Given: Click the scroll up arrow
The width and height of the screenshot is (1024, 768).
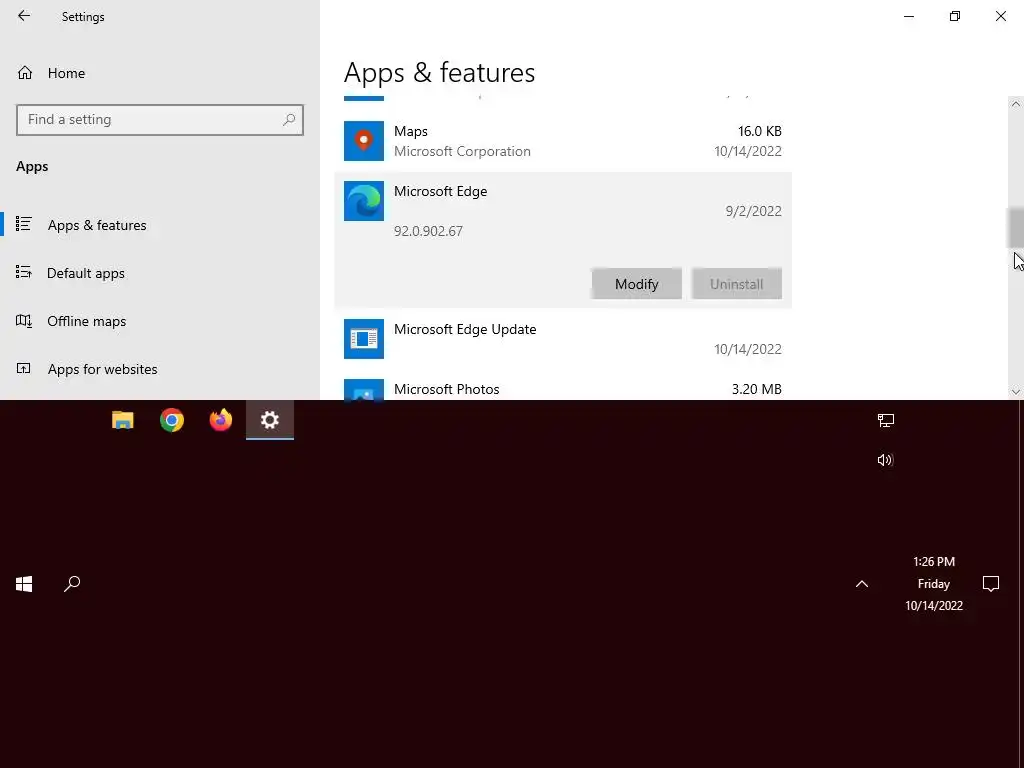Looking at the screenshot, I should (x=1016, y=104).
